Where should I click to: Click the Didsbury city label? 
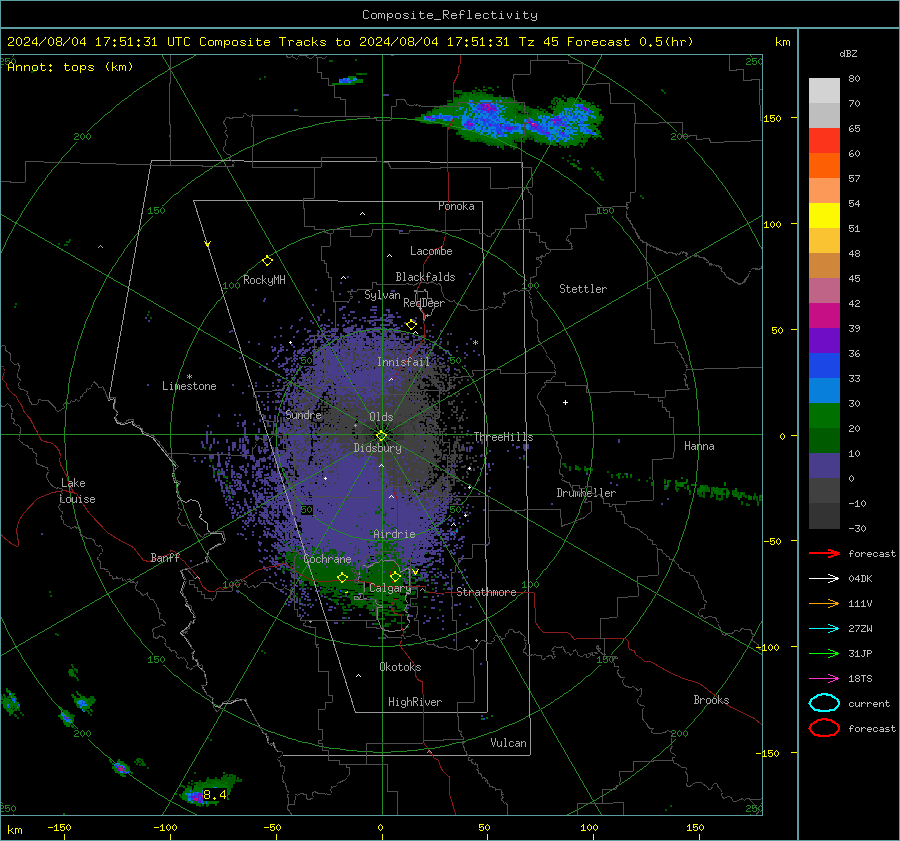click(x=378, y=448)
